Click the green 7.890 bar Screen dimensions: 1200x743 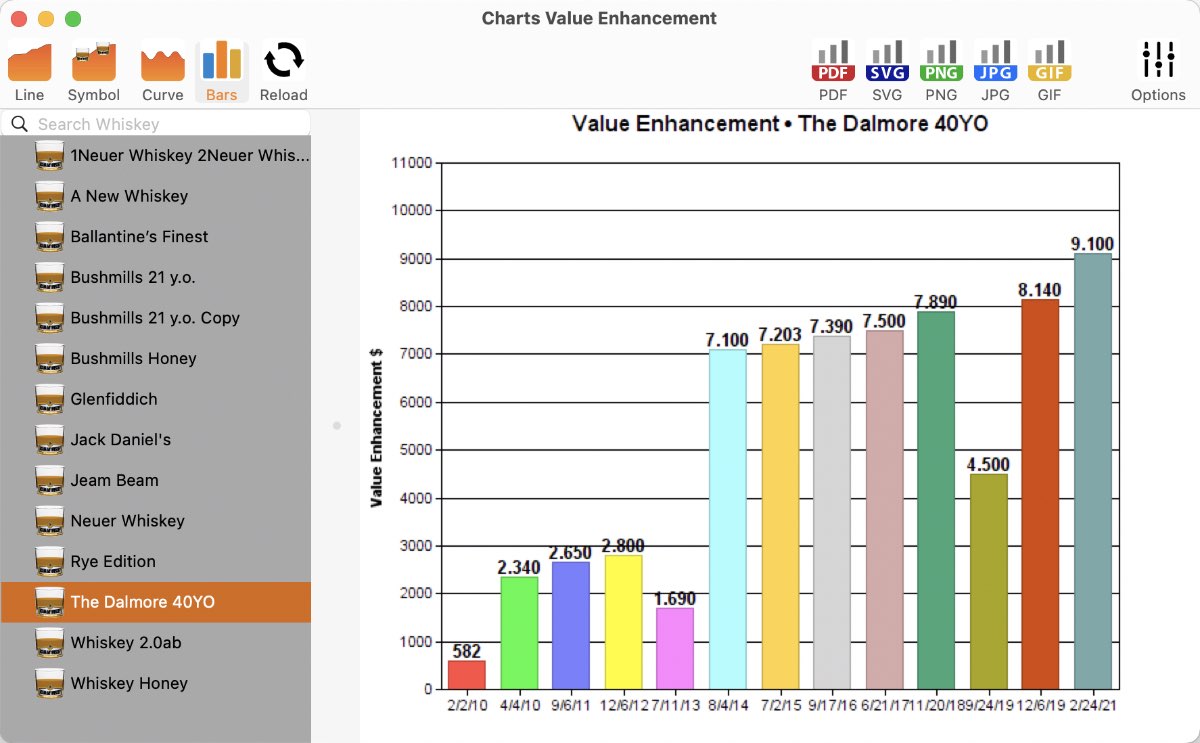click(x=936, y=500)
